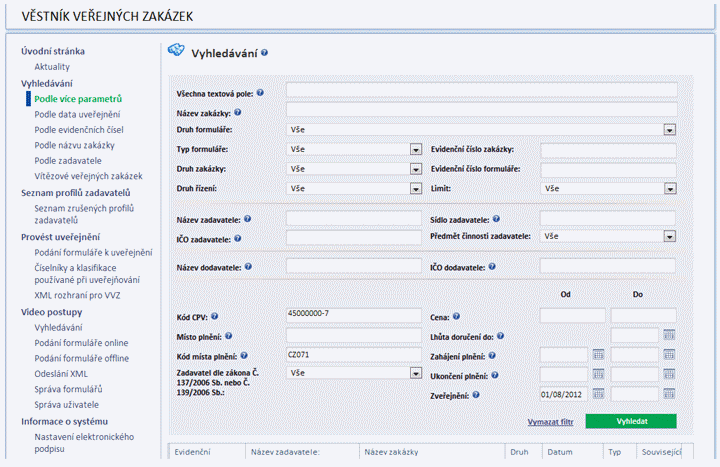Image resolution: width=720 pixels, height=467 pixels.
Task: Focus the Název zakázky input field
Action: 481,109
